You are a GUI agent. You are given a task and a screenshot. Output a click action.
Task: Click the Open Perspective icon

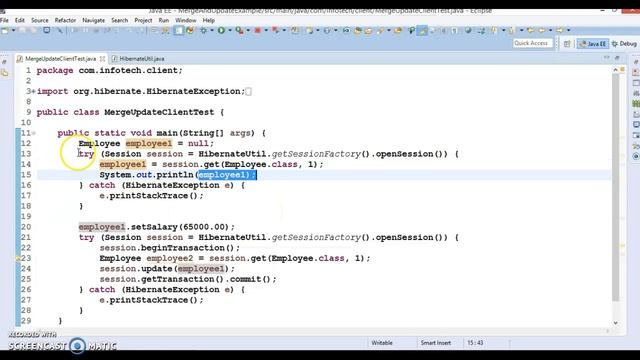tap(567, 44)
